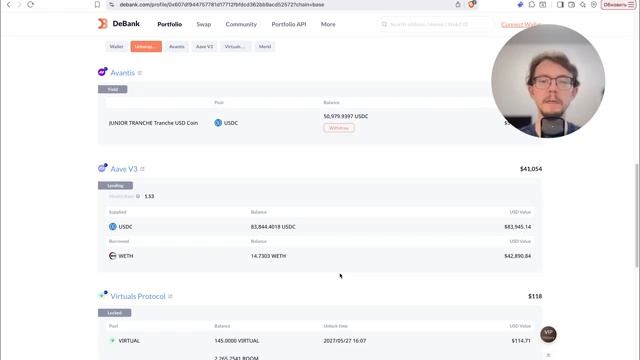
Task: Click the health rate info icon
Action: pyautogui.click(x=138, y=196)
